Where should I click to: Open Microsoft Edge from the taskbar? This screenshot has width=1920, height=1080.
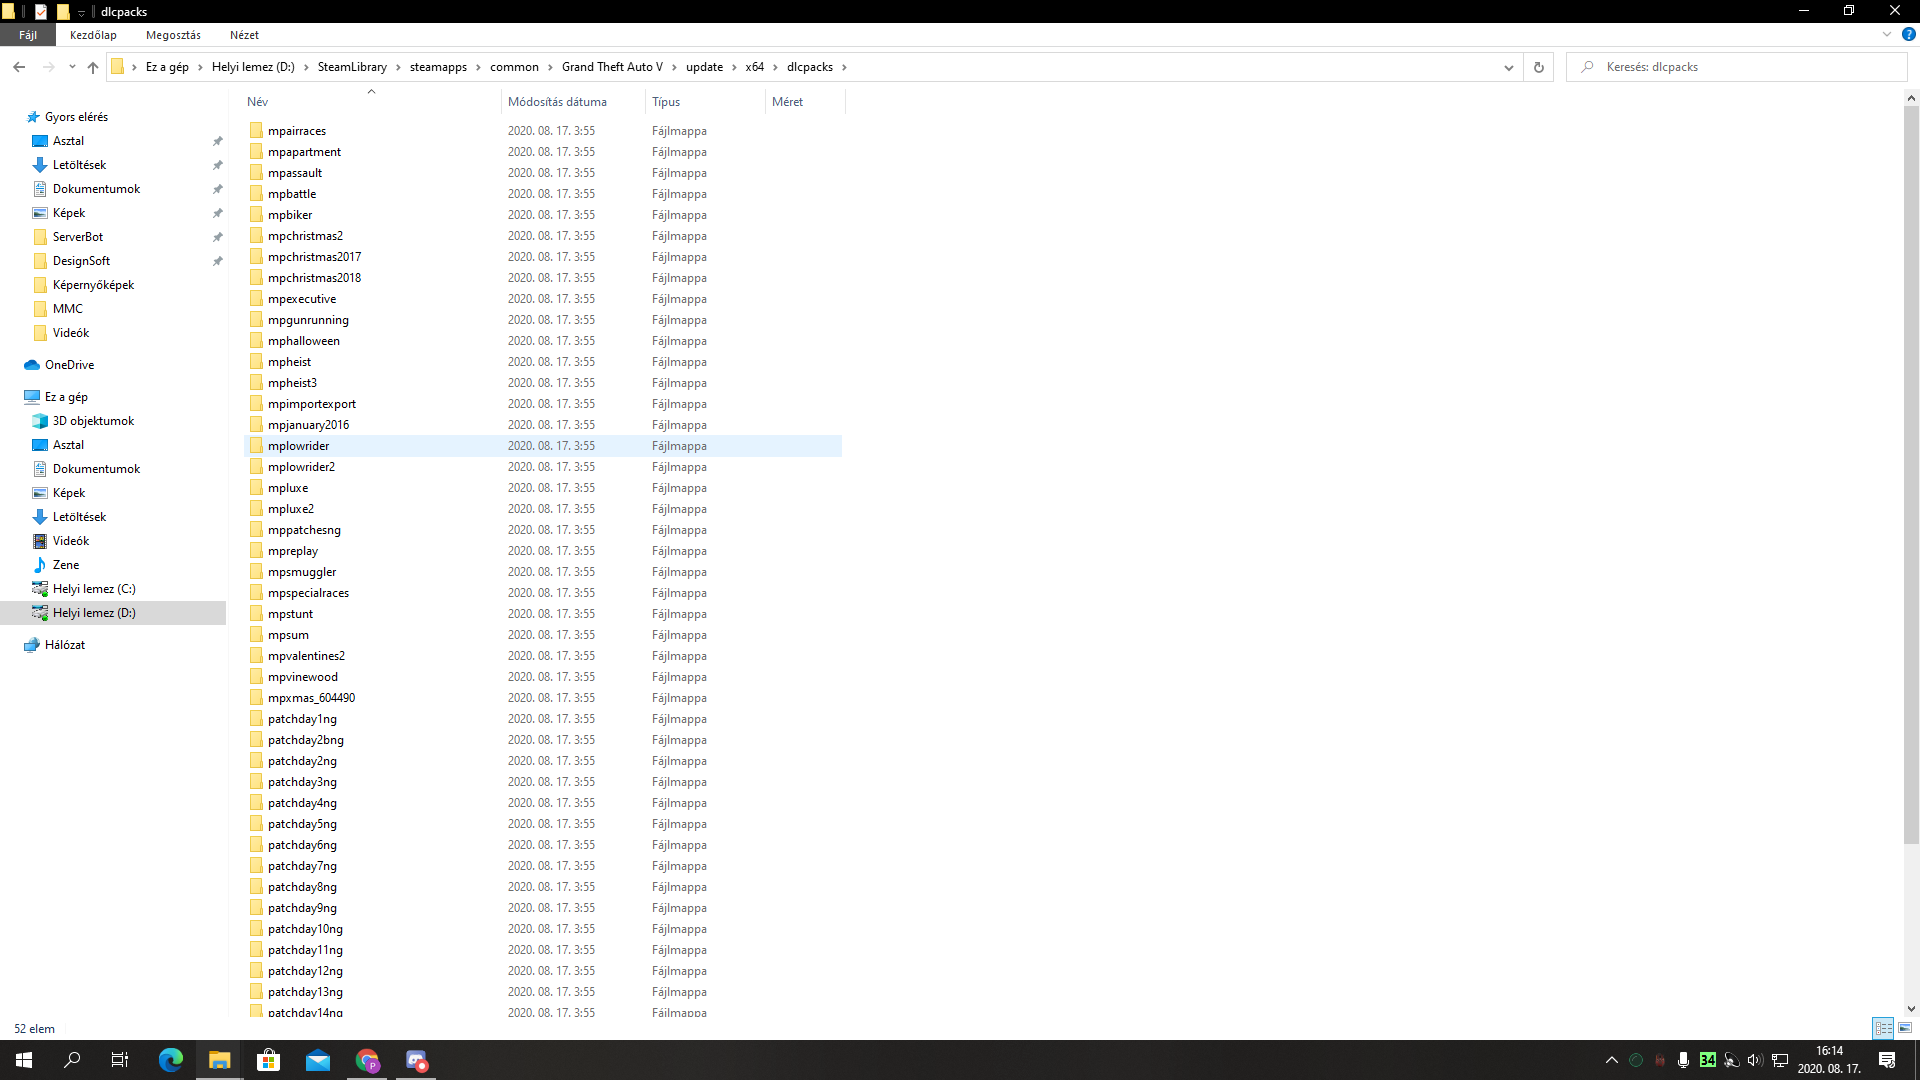171,1061
